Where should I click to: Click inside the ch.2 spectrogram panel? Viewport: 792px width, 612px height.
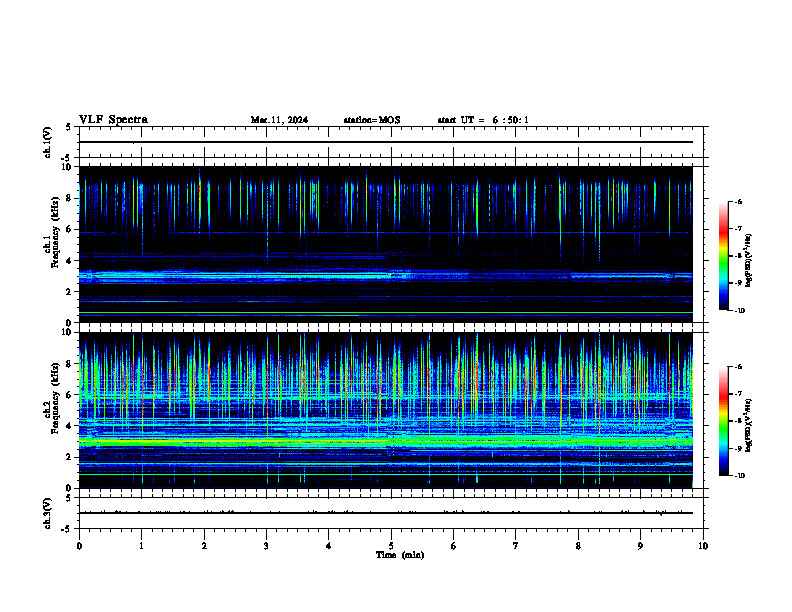pos(386,410)
